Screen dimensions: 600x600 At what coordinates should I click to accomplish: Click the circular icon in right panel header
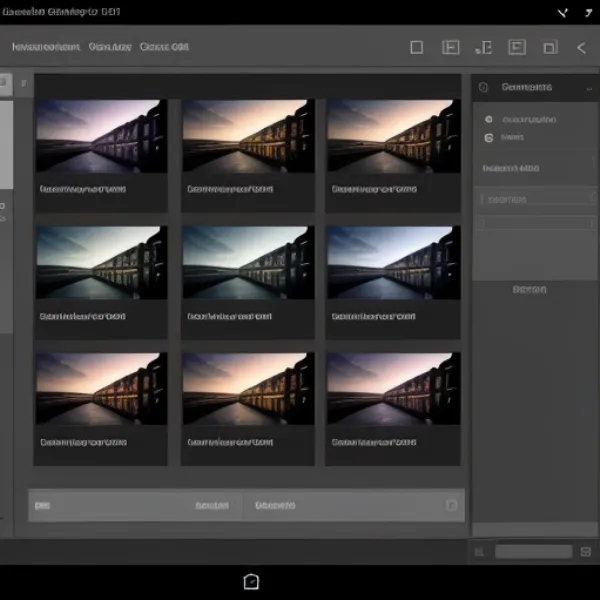(x=484, y=87)
